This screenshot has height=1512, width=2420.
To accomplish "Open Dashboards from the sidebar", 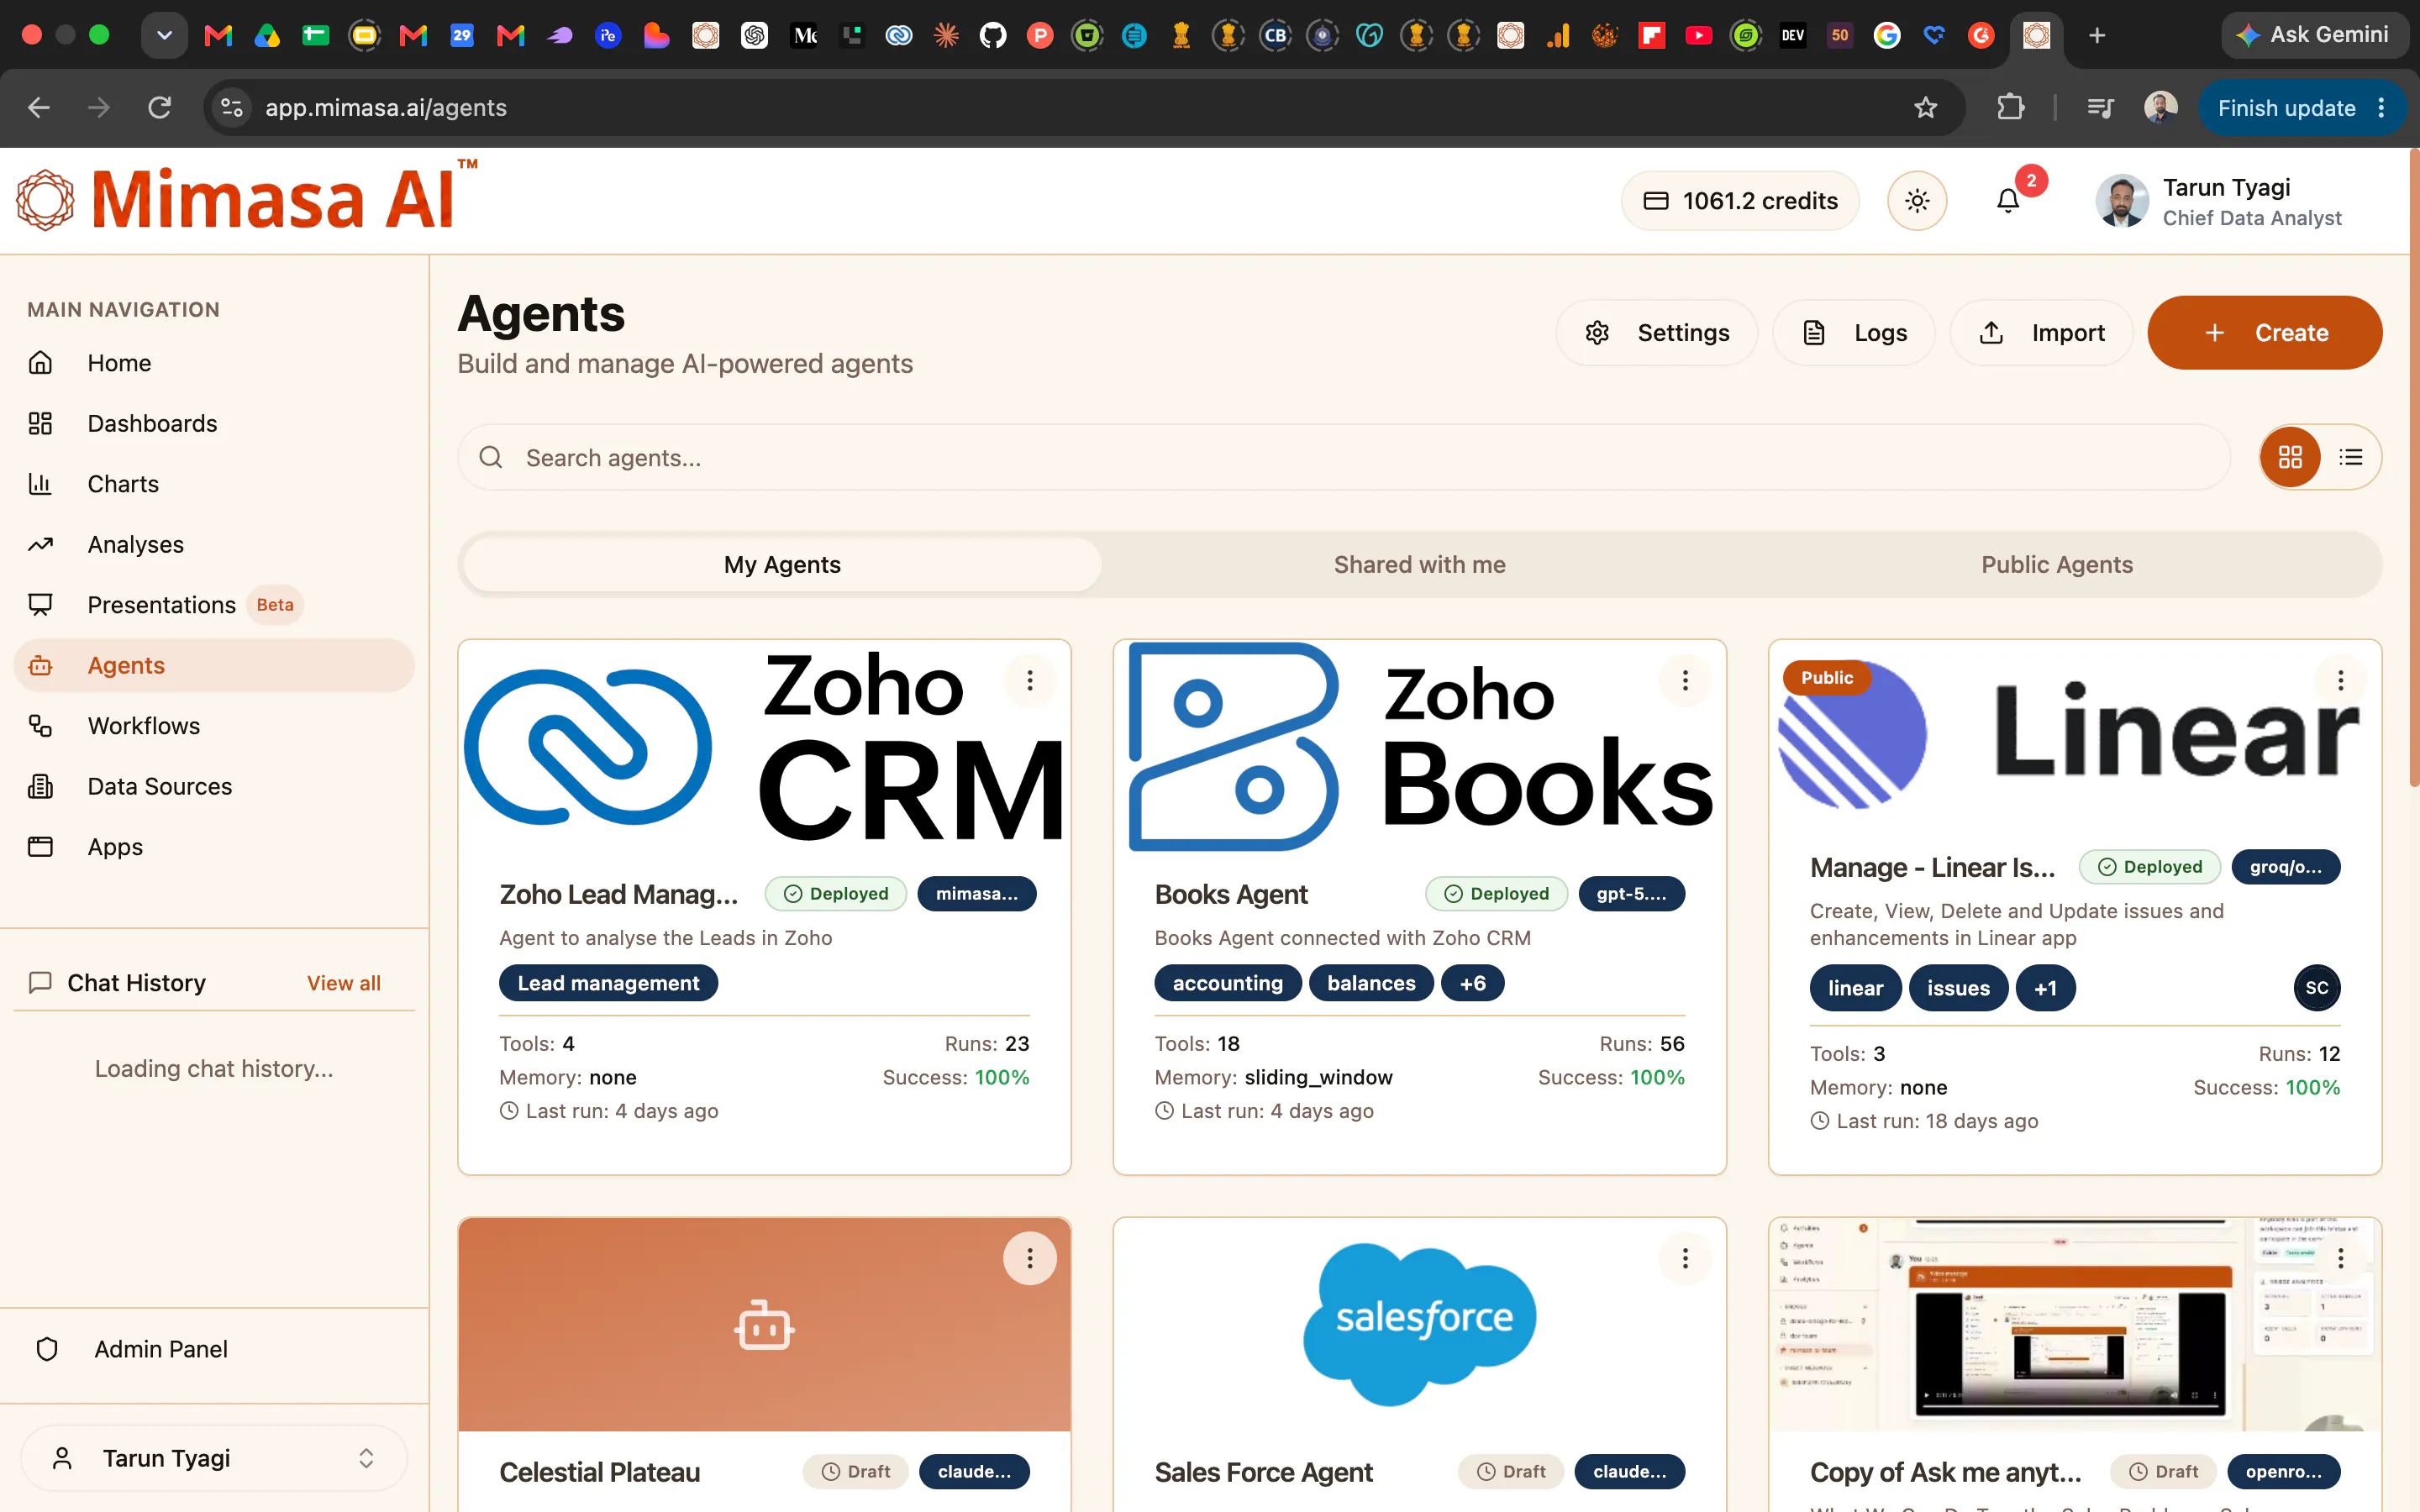I will pyautogui.click(x=214, y=423).
